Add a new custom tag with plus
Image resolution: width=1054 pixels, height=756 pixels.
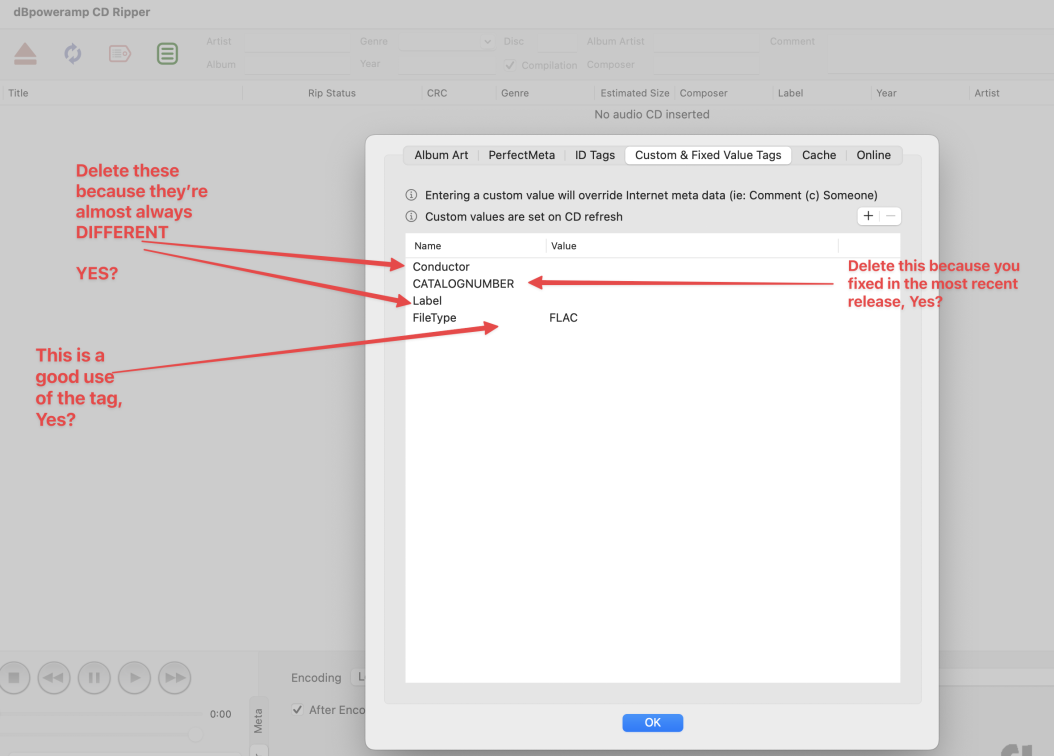point(868,216)
